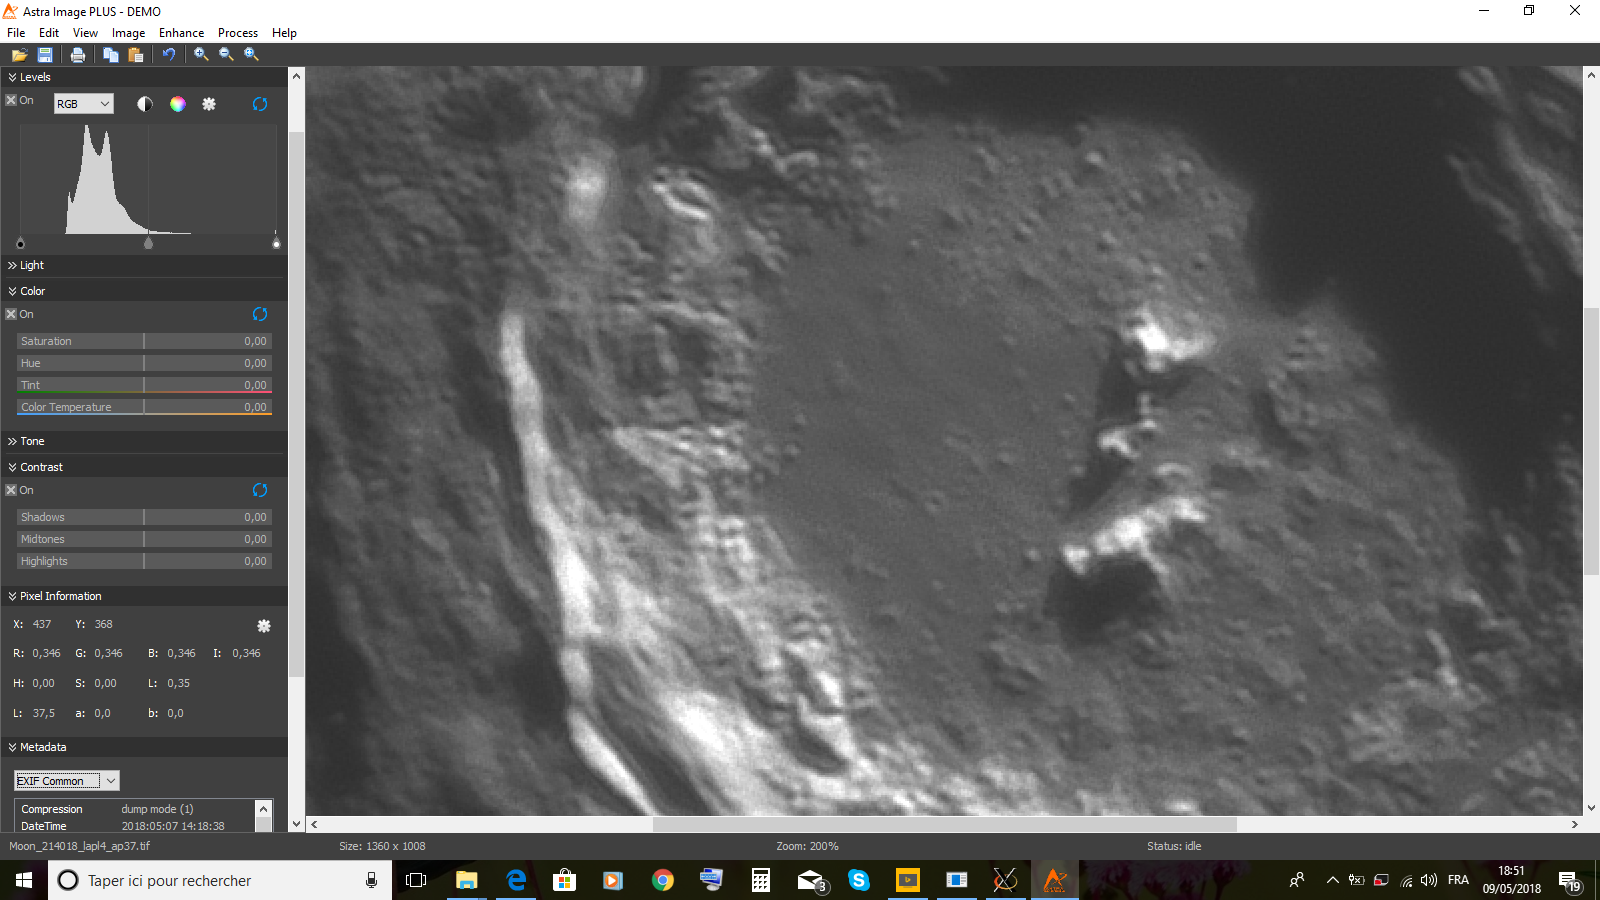This screenshot has height=900, width=1600.
Task: Open the RGB channel dropdown
Action: [83, 104]
